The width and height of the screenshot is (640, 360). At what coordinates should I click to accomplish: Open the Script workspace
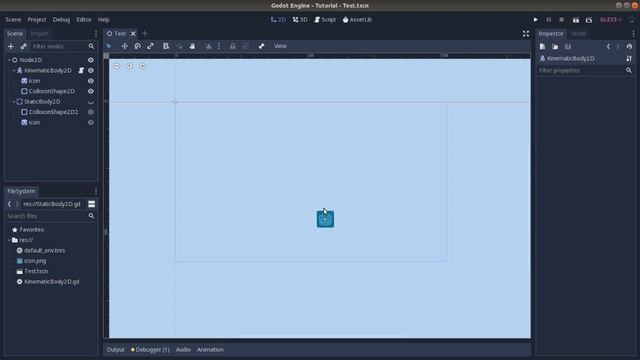(325, 20)
